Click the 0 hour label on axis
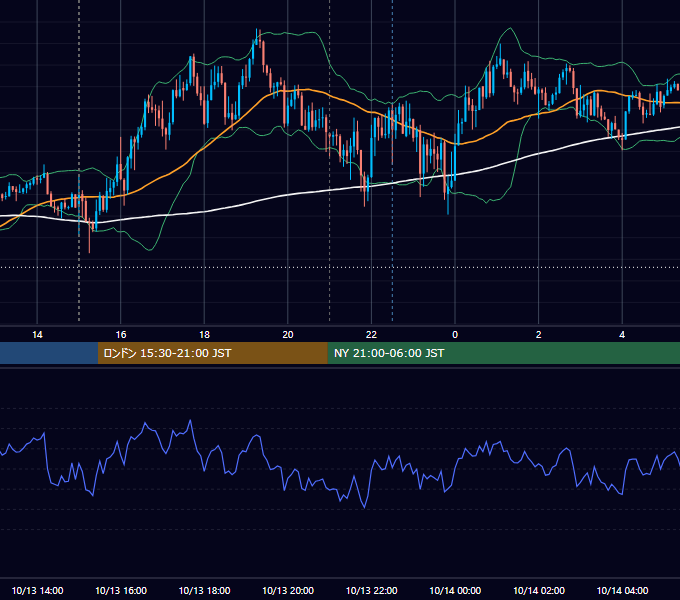 [x=455, y=335]
